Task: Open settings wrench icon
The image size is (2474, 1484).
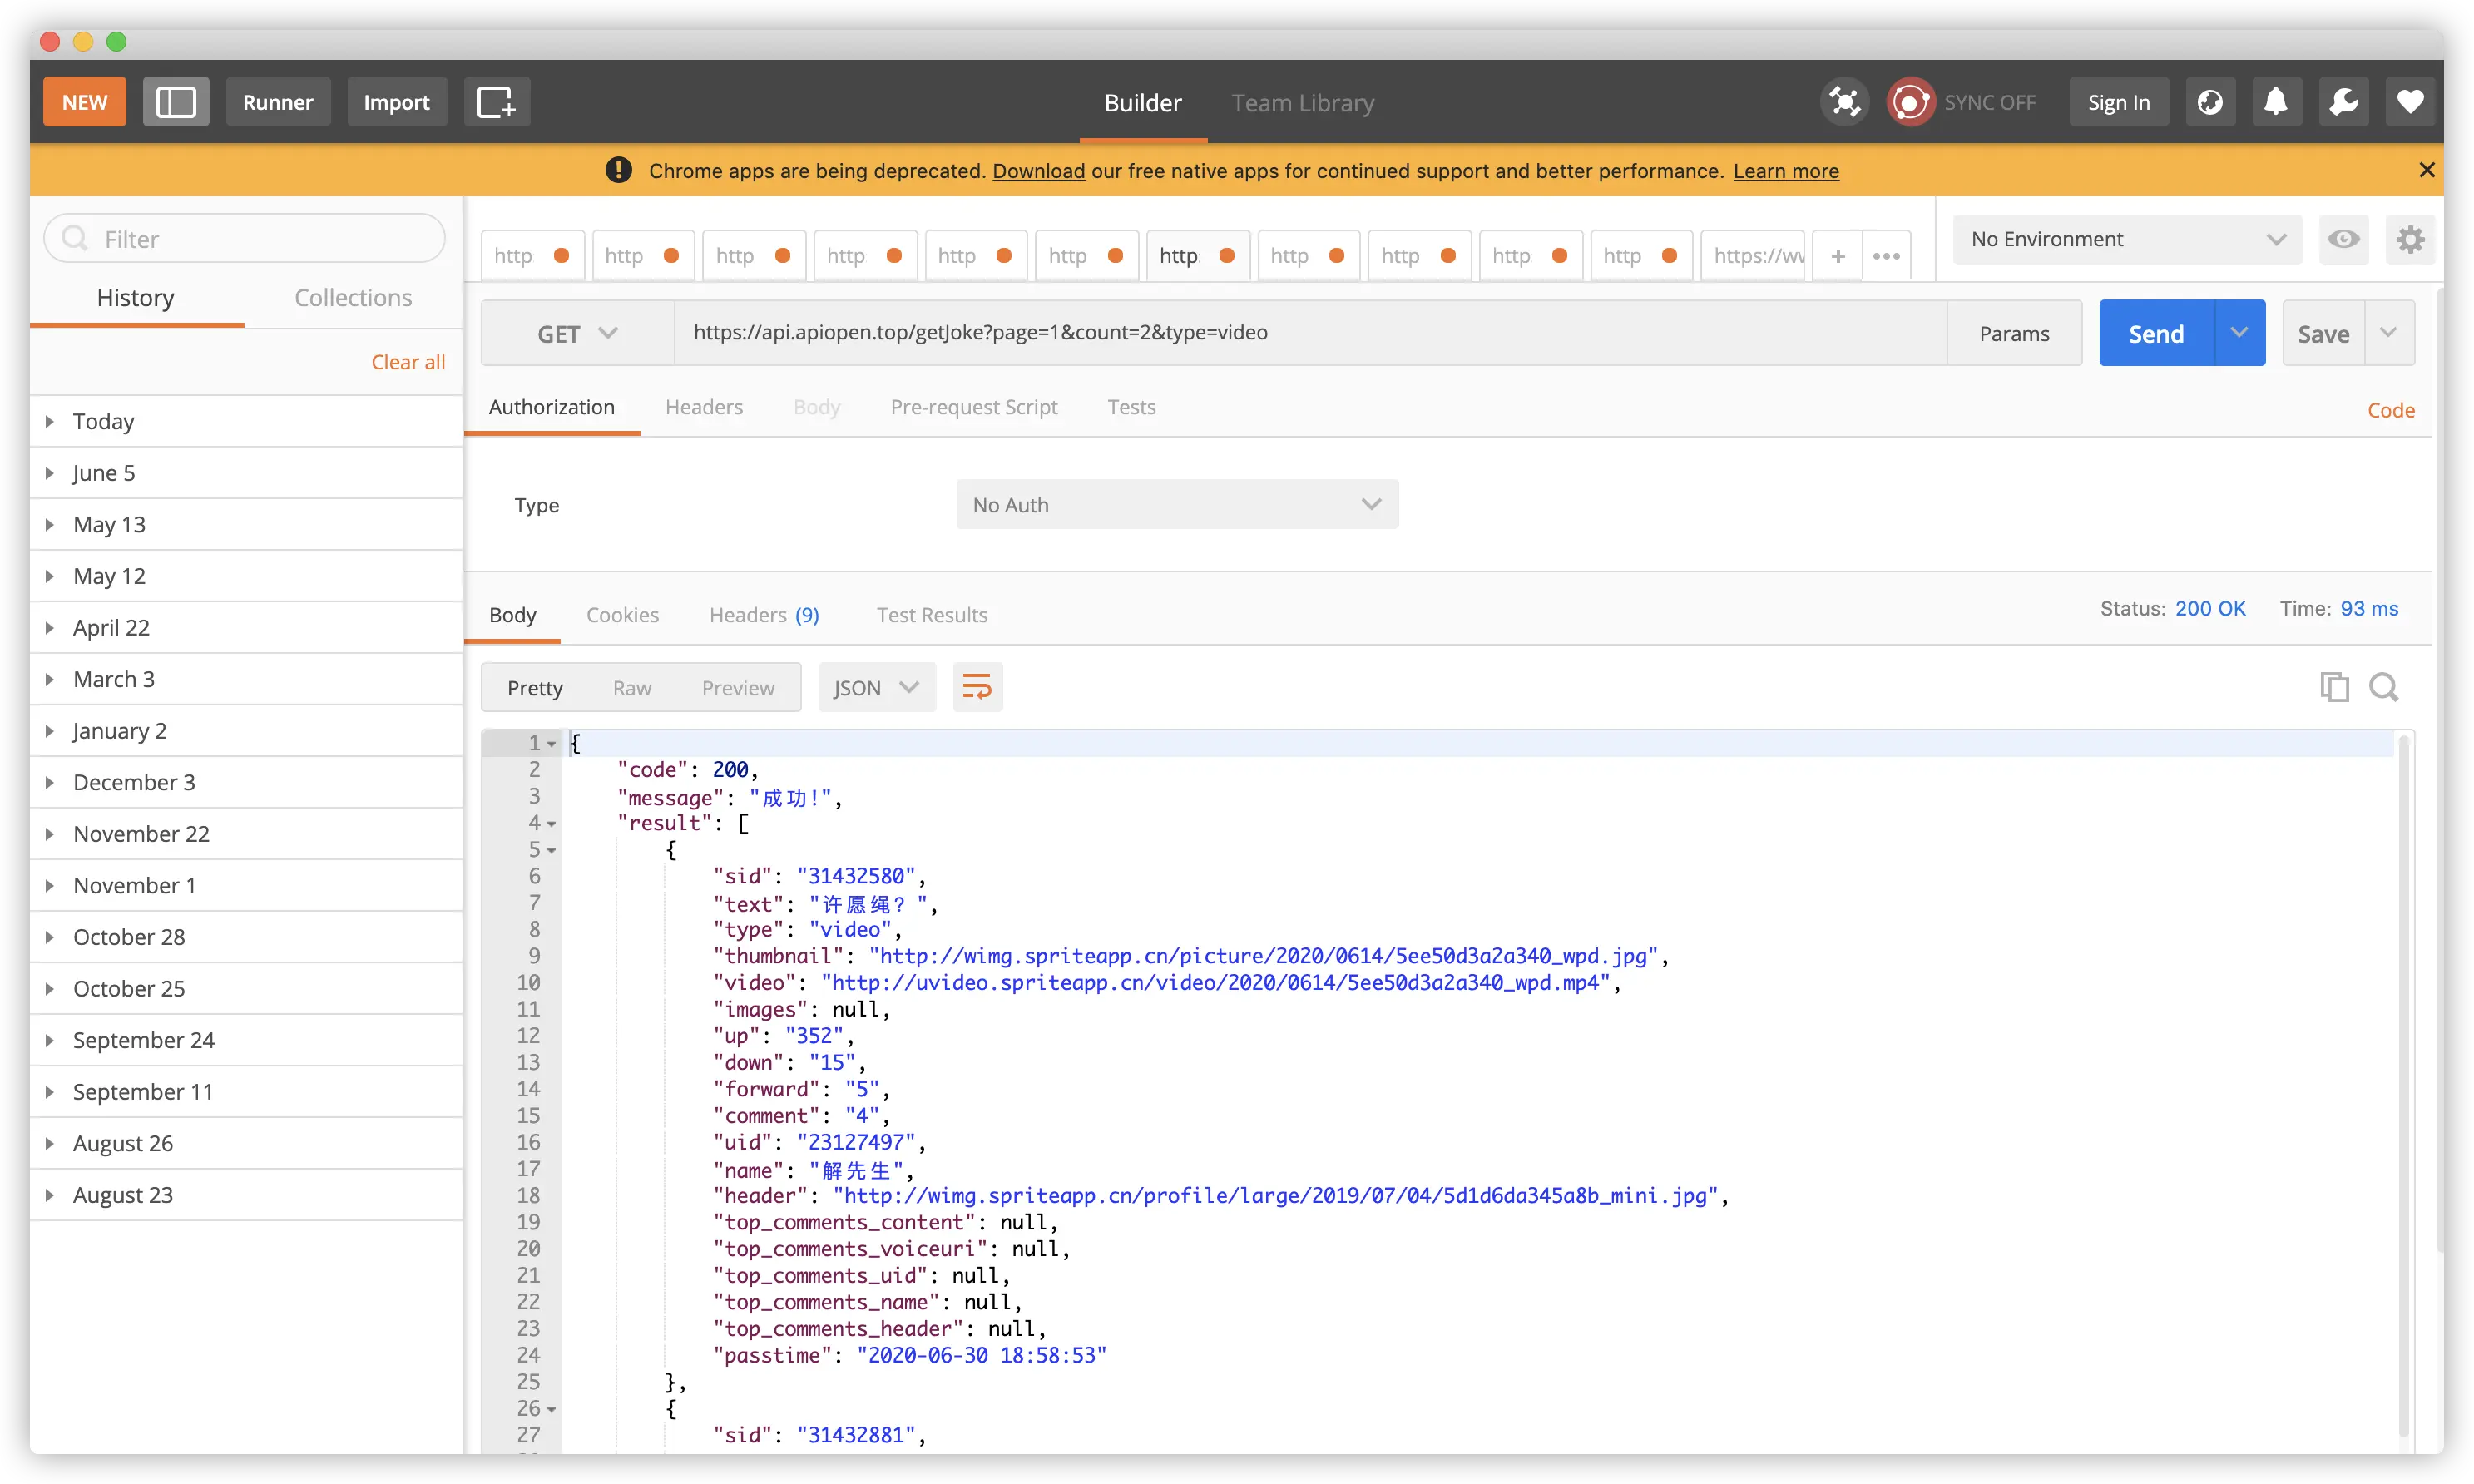Action: pos(2343,102)
